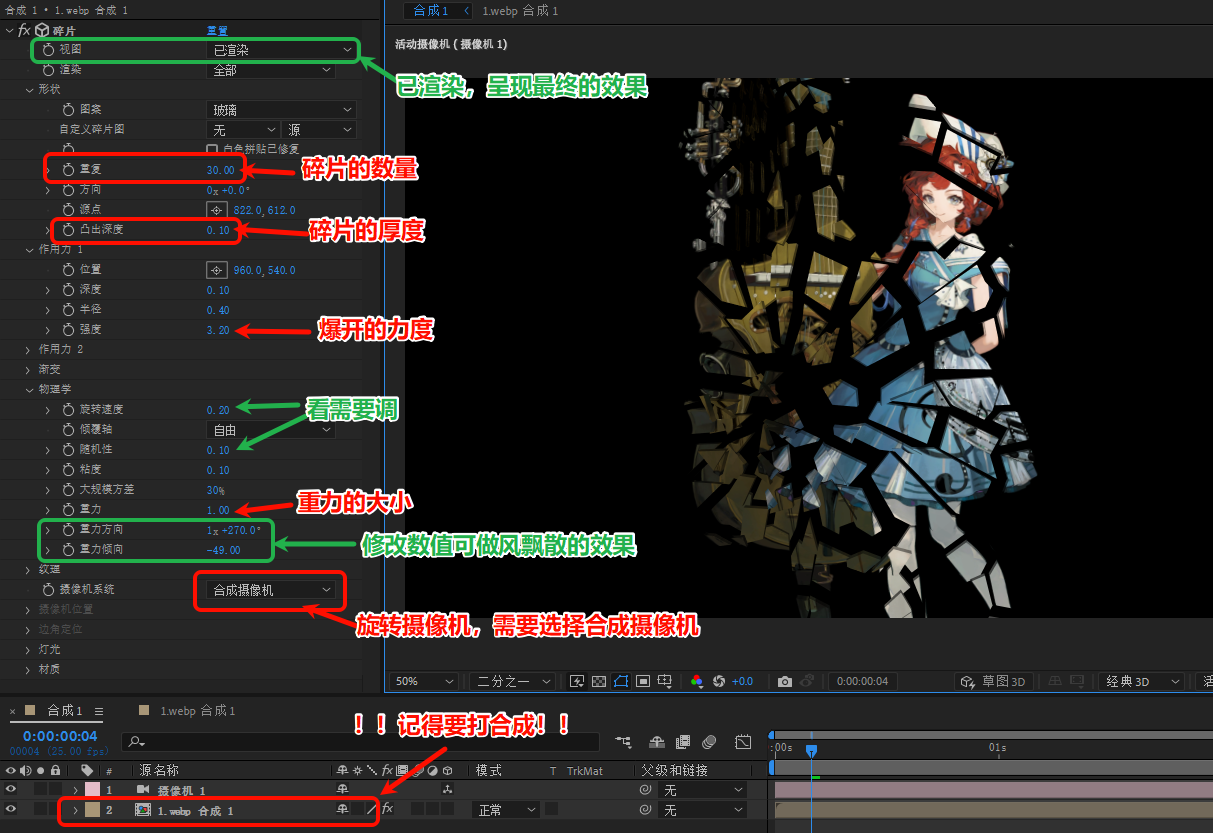Open the 渲染 dropdown showing 全部
Viewport: 1213px width, 833px height.
(x=272, y=70)
